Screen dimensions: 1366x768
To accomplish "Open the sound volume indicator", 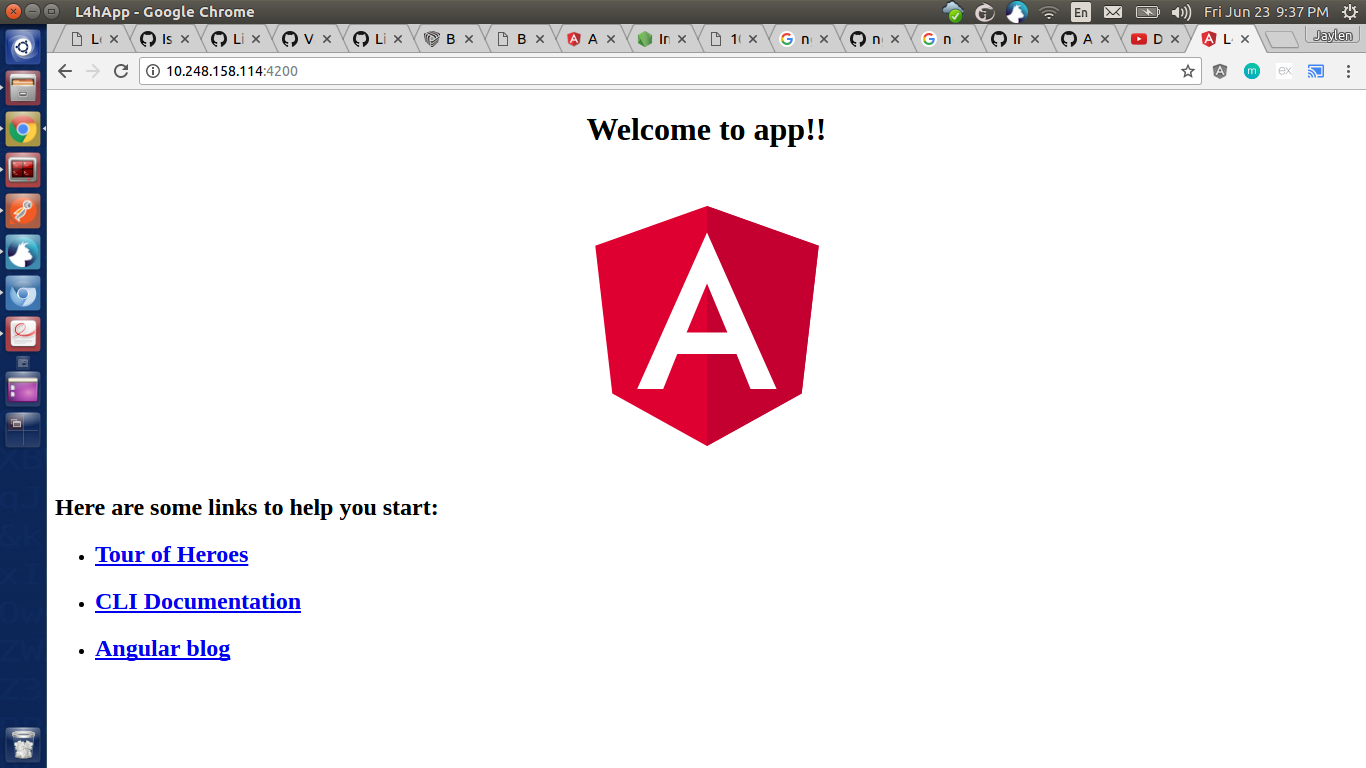I will (1181, 12).
